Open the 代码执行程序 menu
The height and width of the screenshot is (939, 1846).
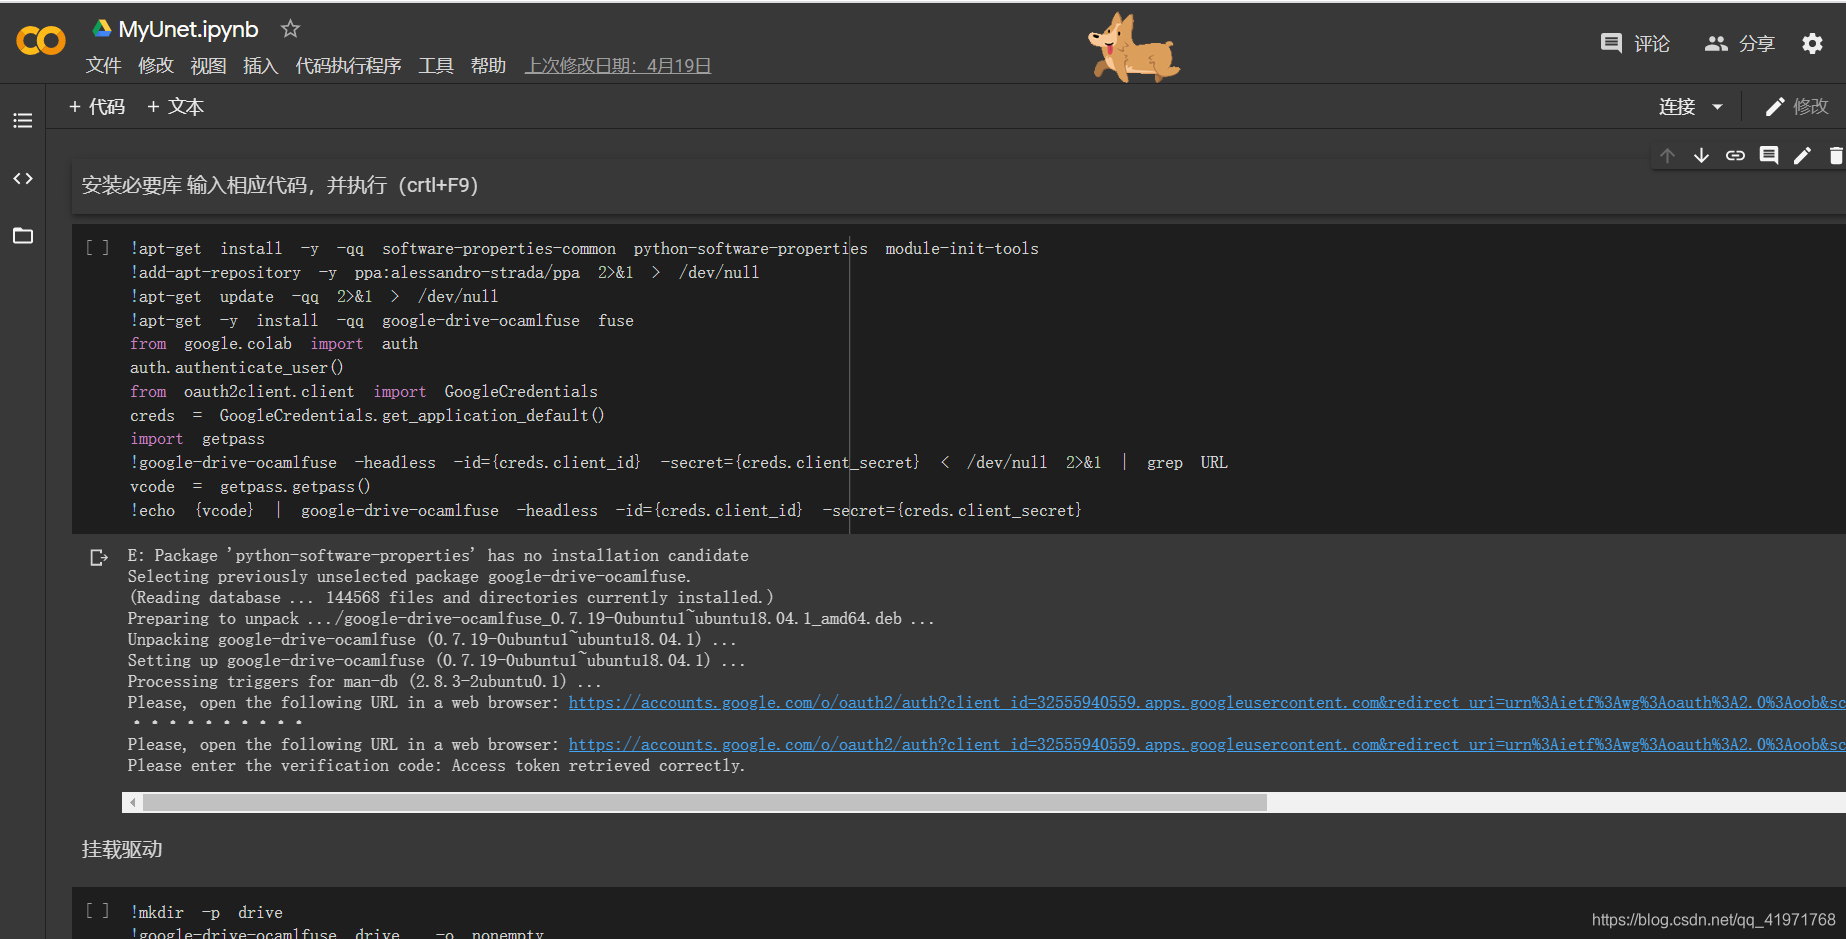coord(348,65)
